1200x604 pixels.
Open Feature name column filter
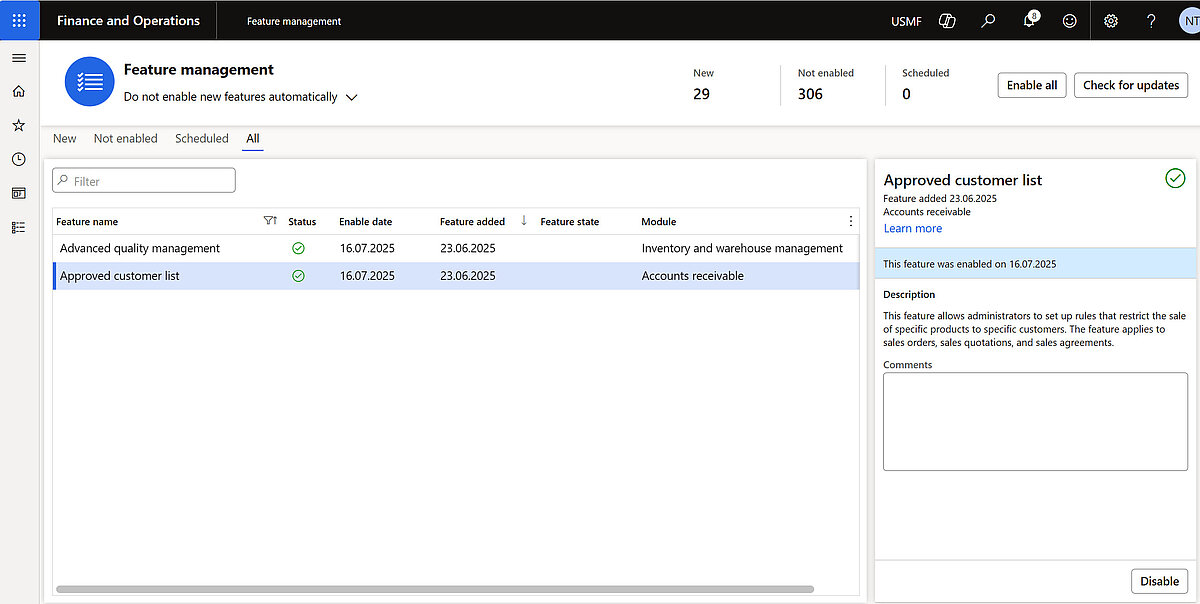pos(269,221)
